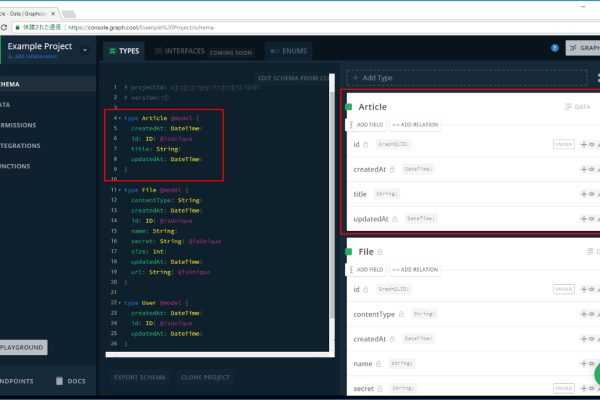Click the eye icon in Article id row

coord(591,144)
